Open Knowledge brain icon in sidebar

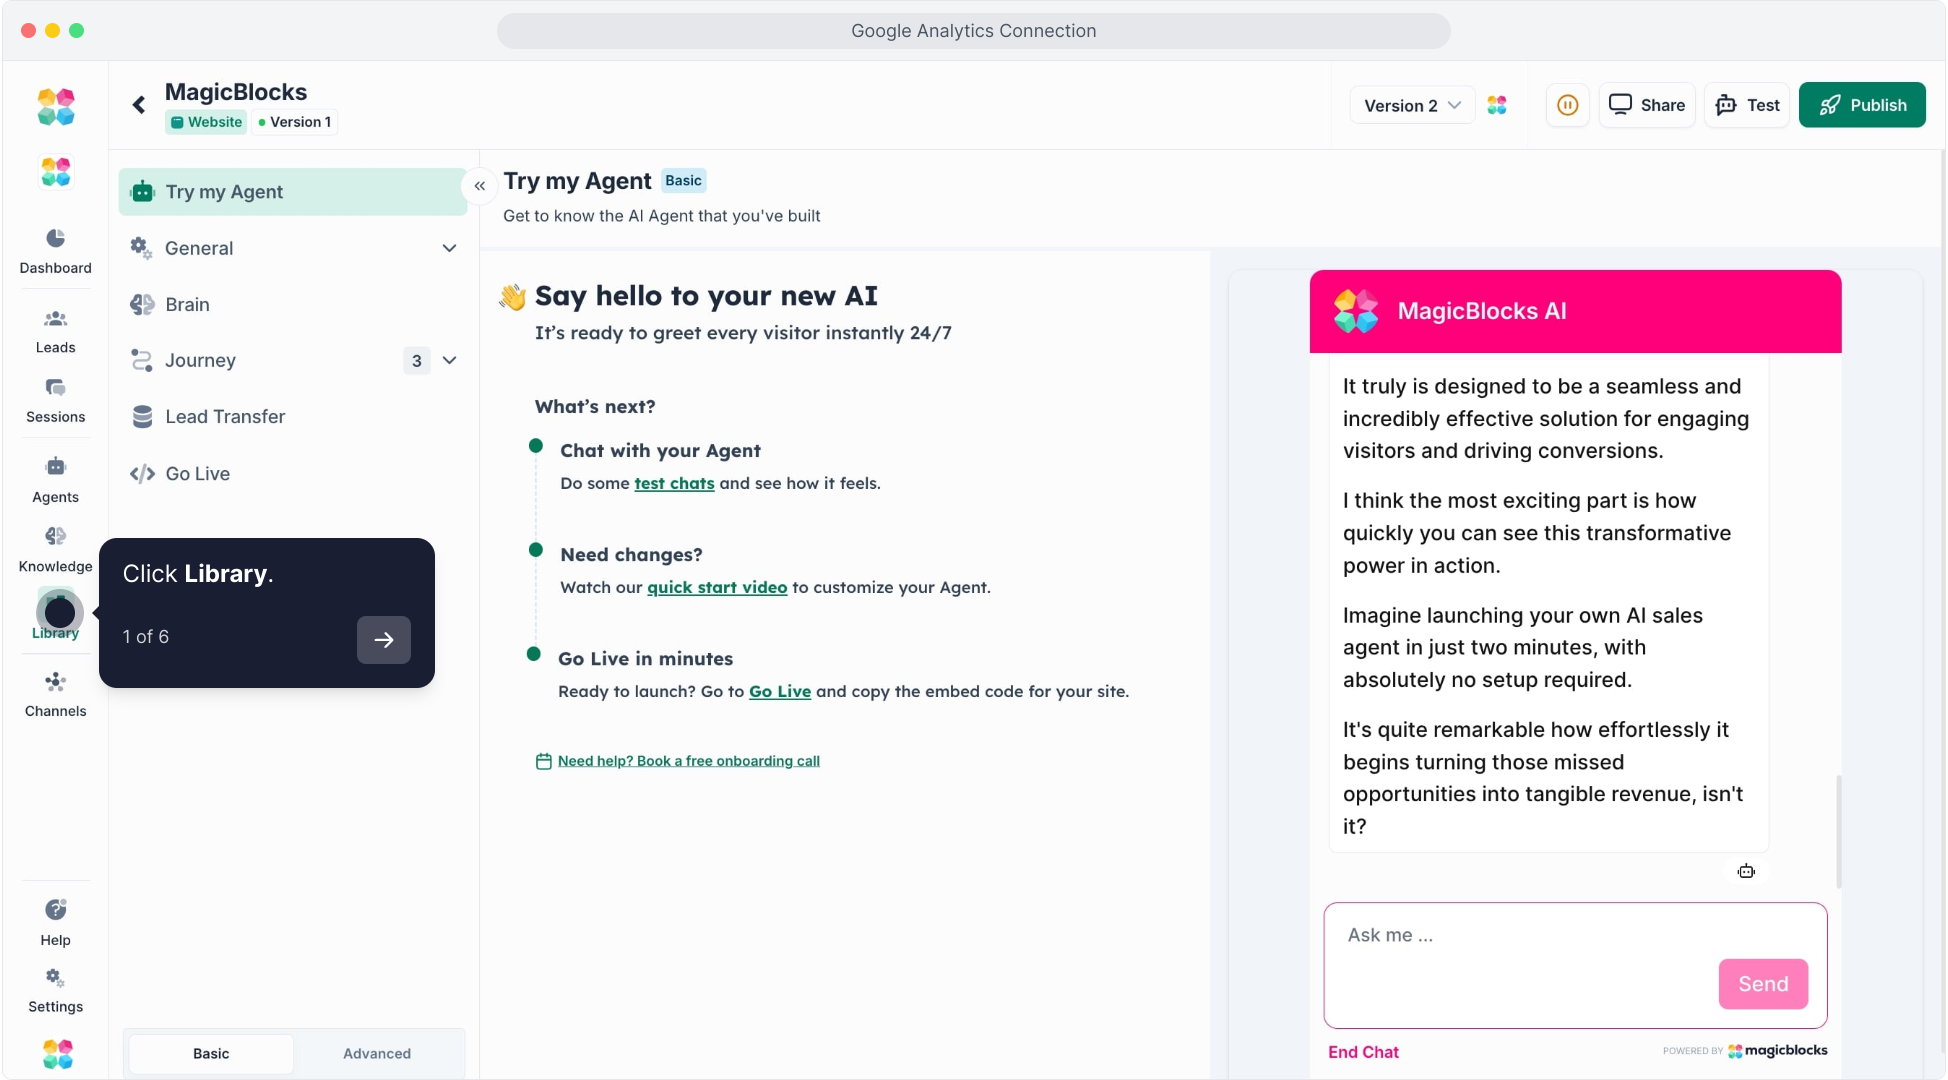click(x=55, y=538)
